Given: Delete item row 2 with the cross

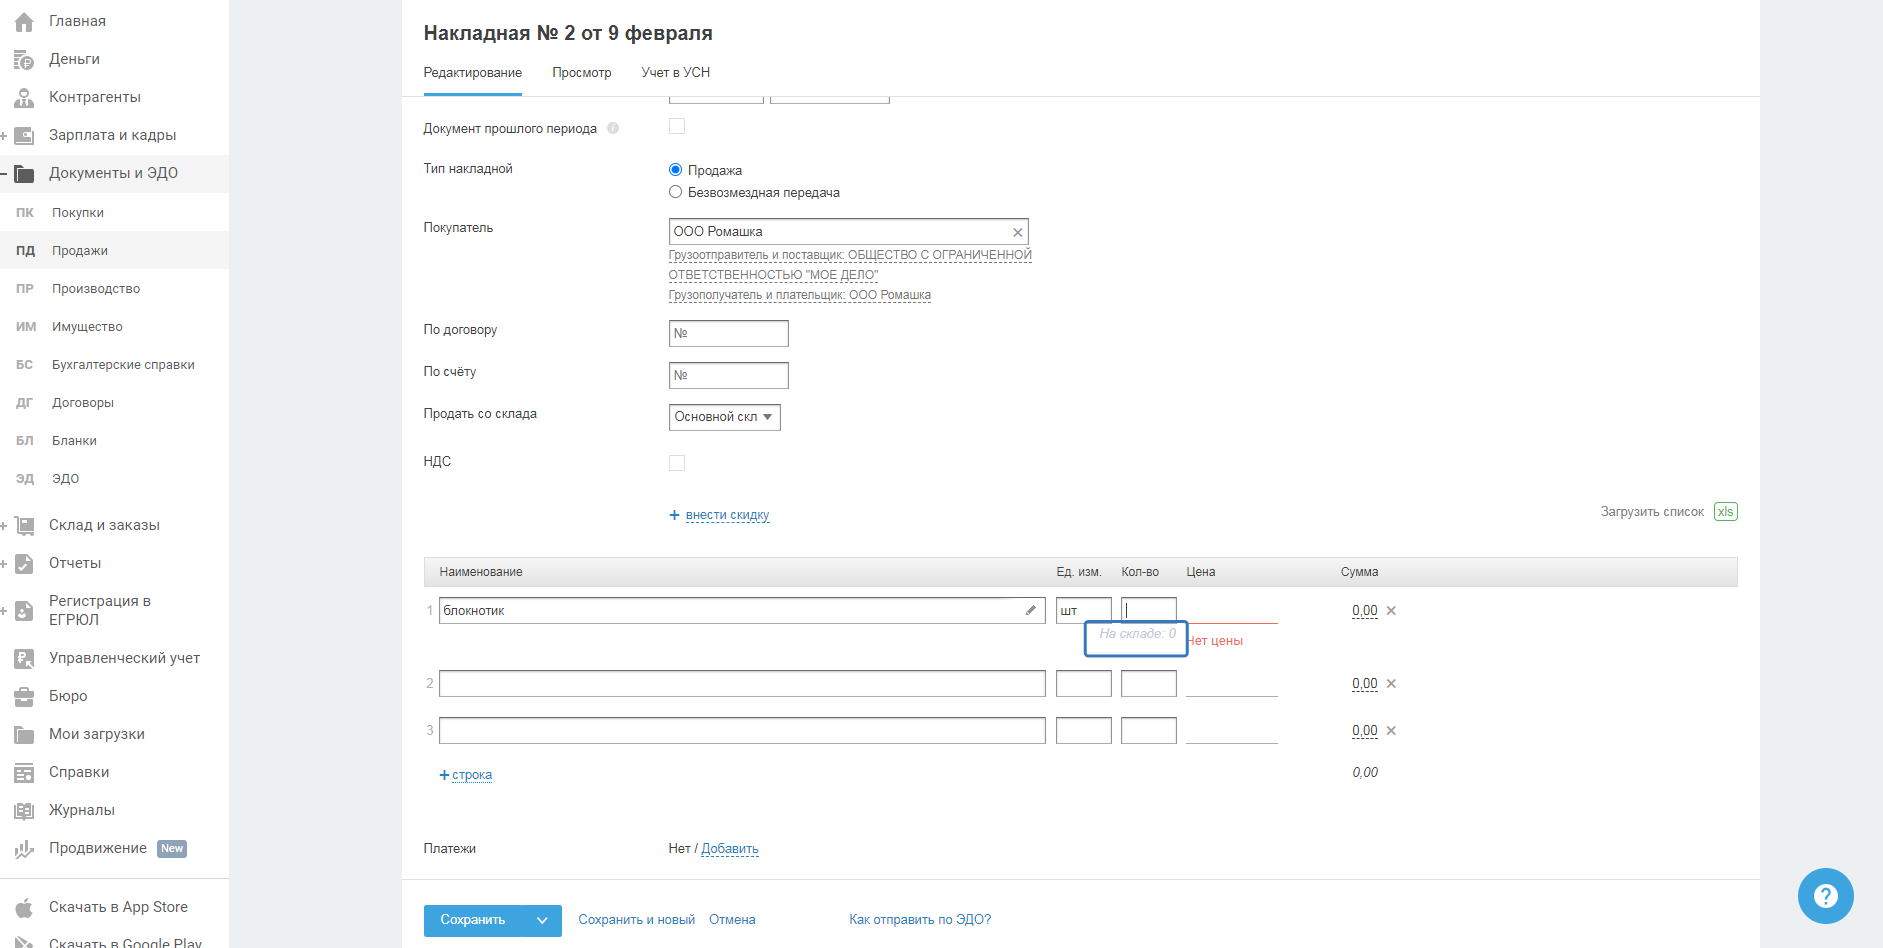Looking at the screenshot, I should tap(1391, 684).
